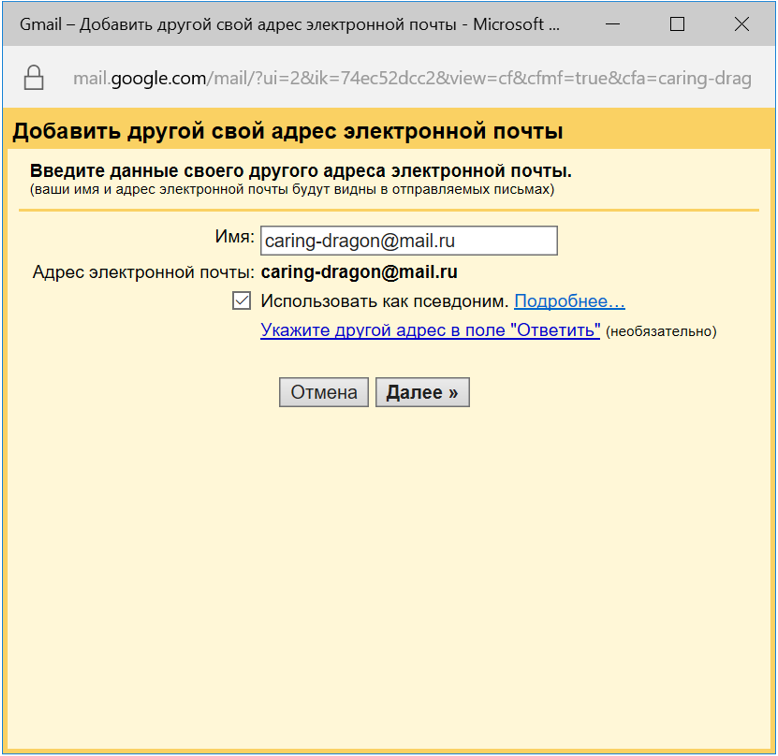
Task: Click the (необязательно) note text
Action: (x=661, y=331)
